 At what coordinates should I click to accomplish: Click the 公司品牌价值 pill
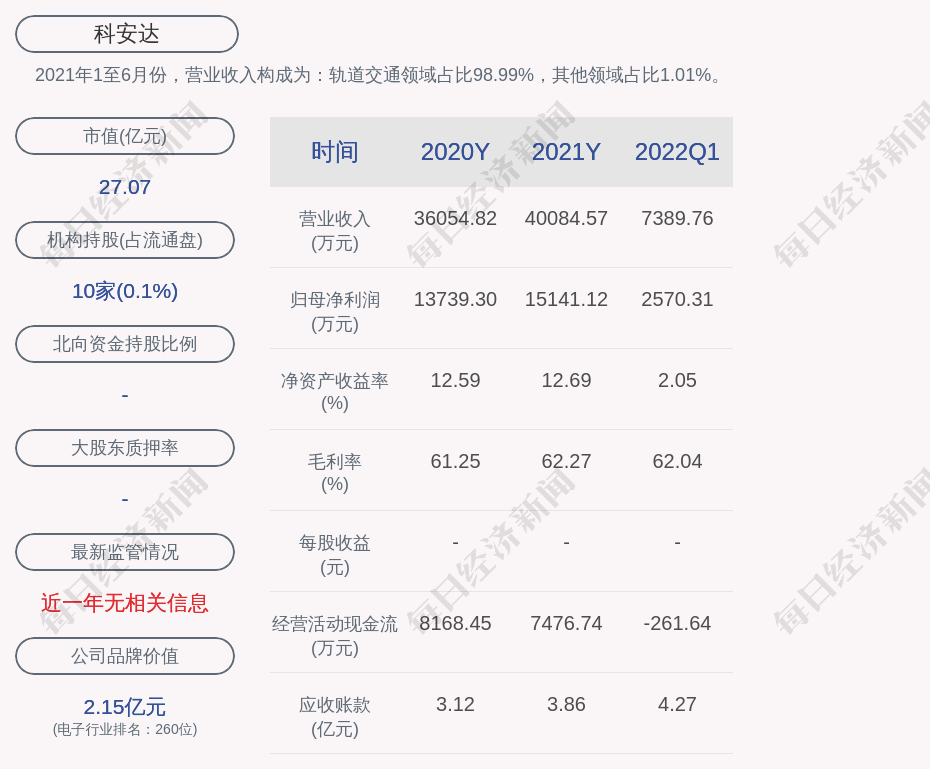[125, 656]
